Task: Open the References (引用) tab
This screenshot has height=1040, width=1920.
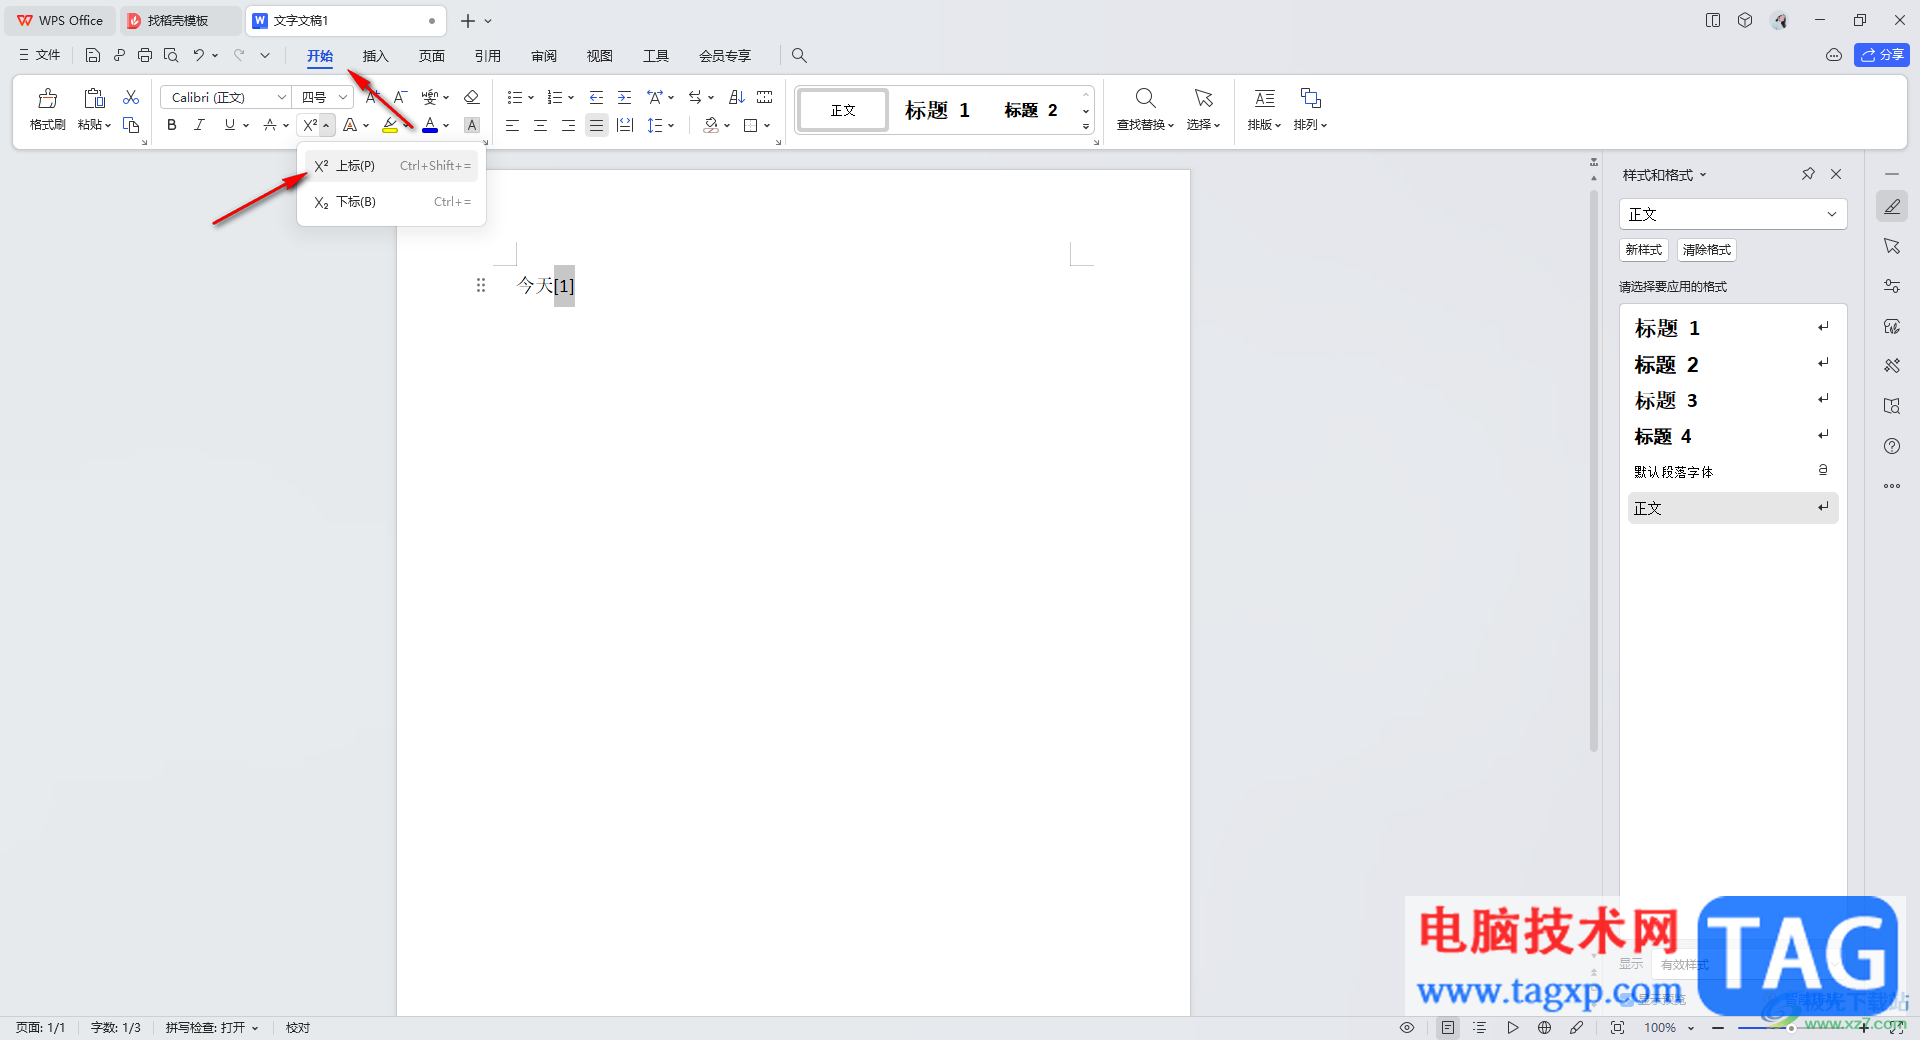Action: click(x=488, y=56)
